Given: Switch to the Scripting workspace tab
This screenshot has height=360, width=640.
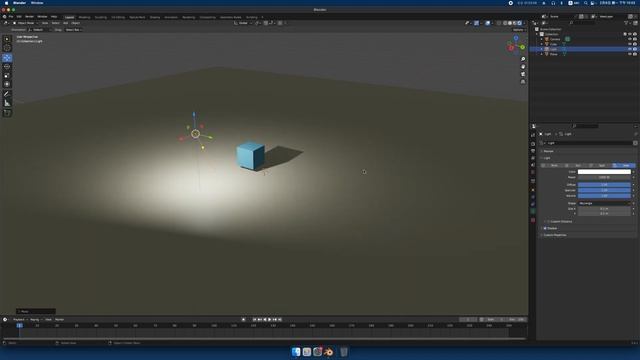Looking at the screenshot, I should (251, 18).
